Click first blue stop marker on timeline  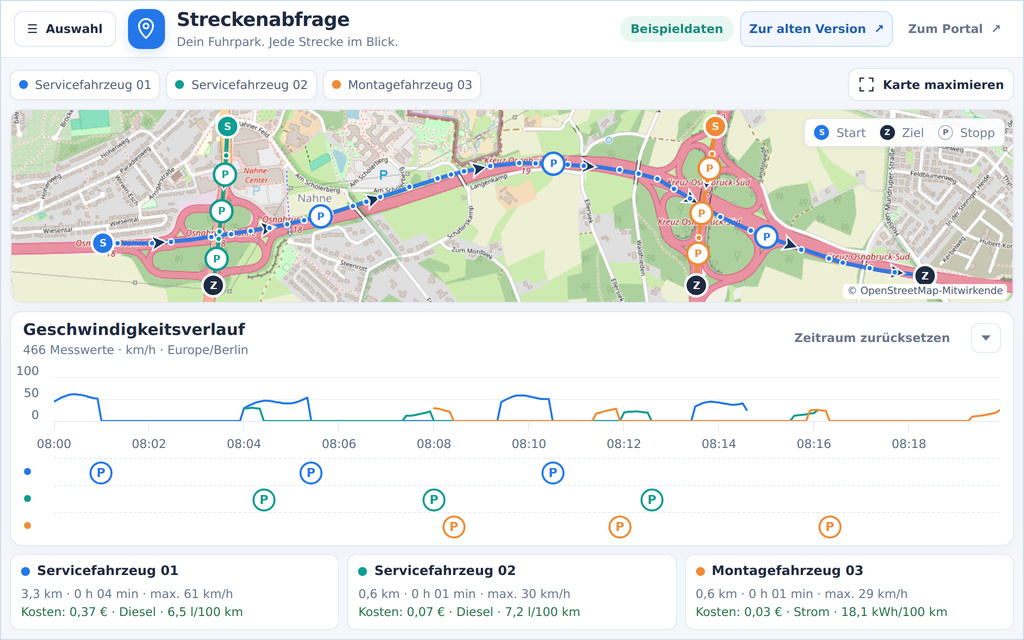[x=101, y=472]
